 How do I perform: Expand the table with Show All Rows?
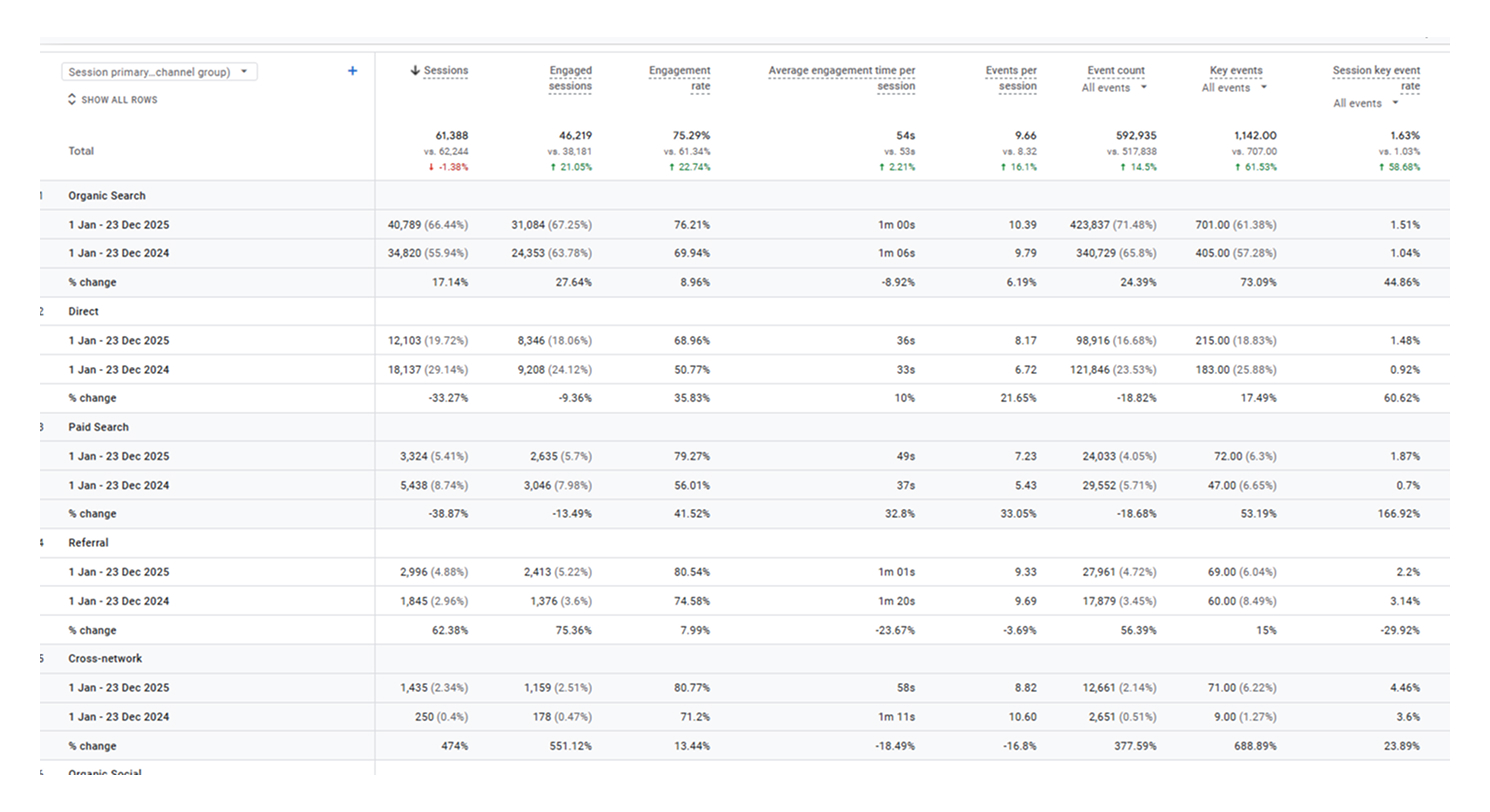[x=112, y=100]
